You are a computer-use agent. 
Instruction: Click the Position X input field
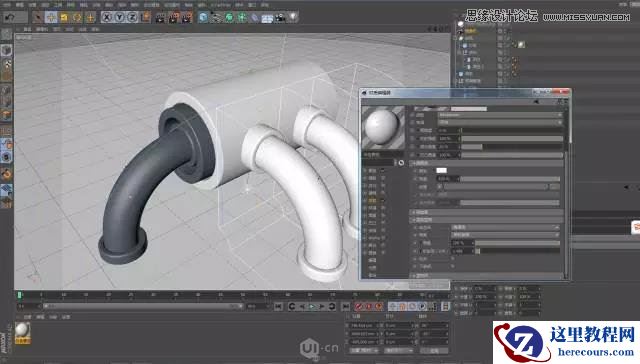click(x=363, y=326)
